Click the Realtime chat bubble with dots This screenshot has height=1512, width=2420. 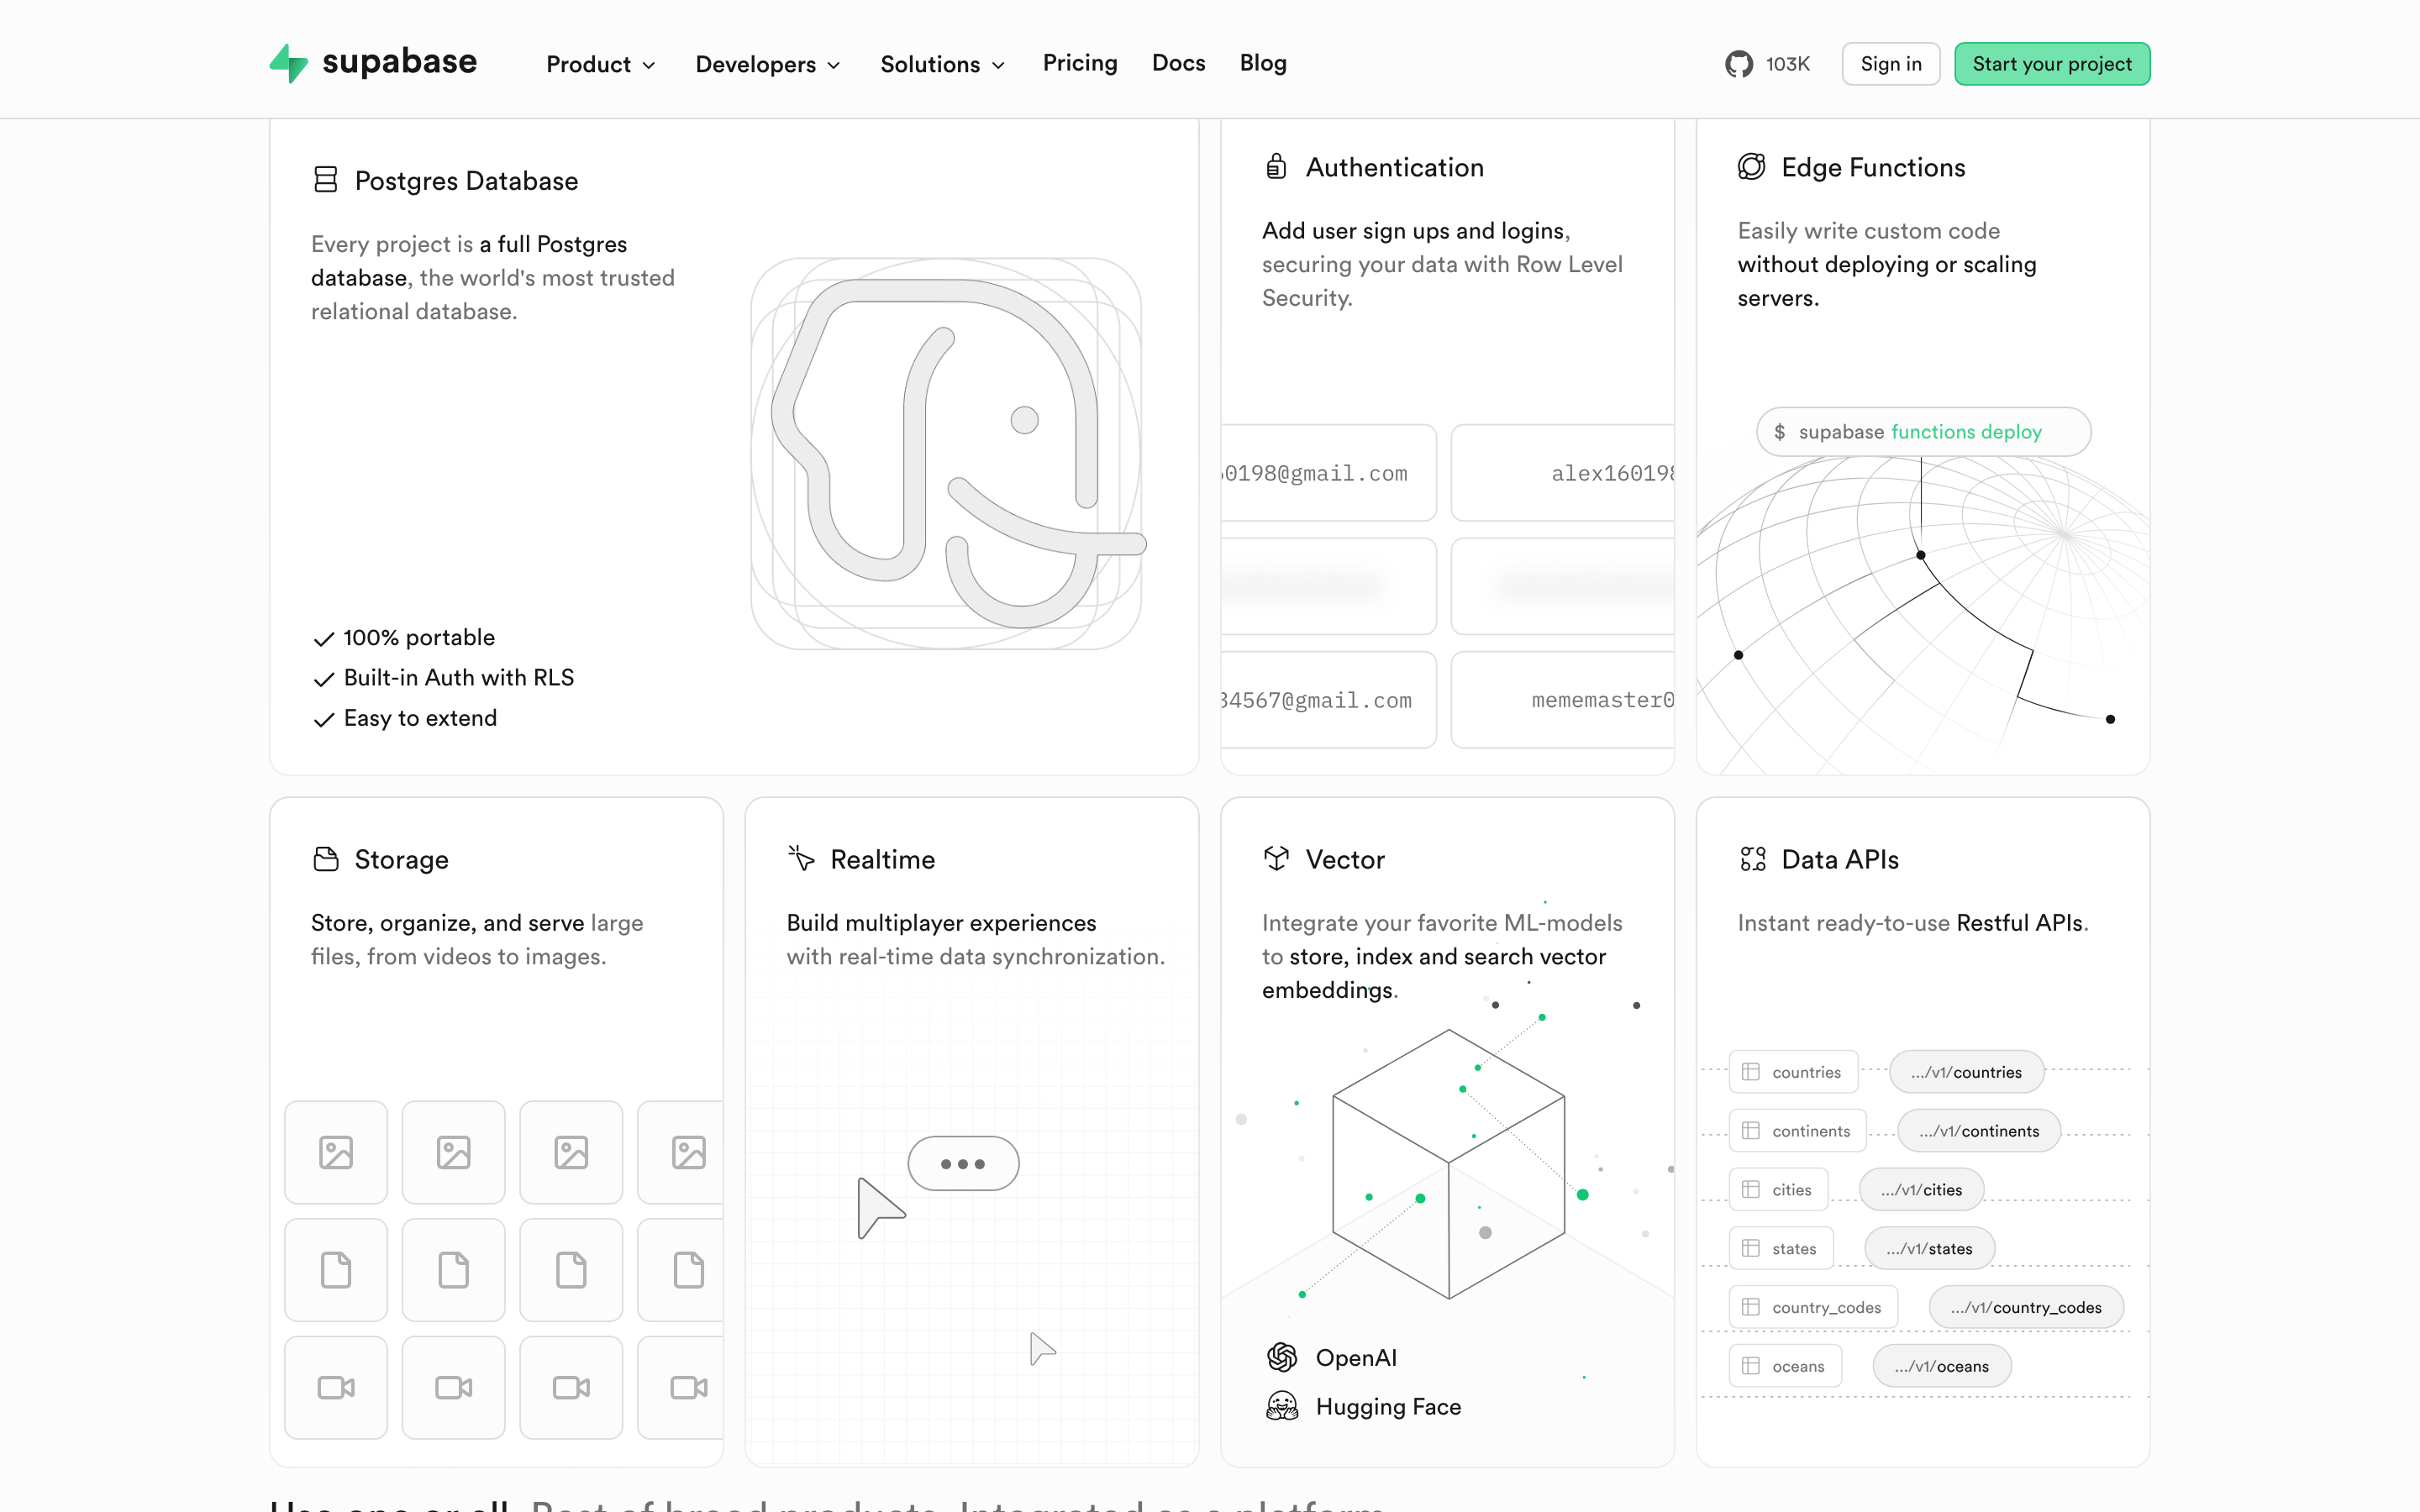[x=963, y=1163]
